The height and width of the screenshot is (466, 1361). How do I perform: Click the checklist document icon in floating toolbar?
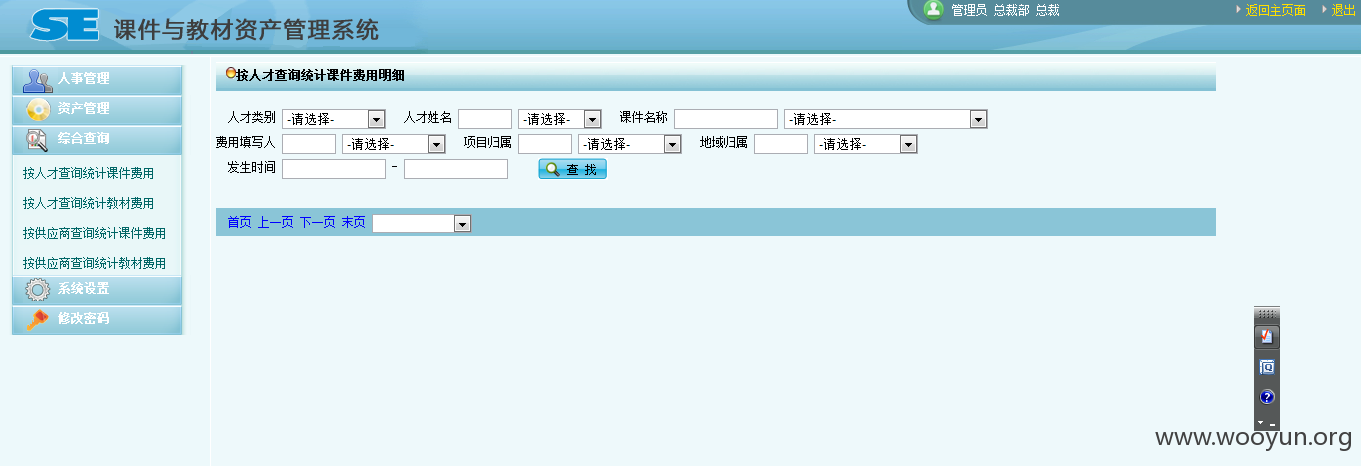tap(1267, 337)
